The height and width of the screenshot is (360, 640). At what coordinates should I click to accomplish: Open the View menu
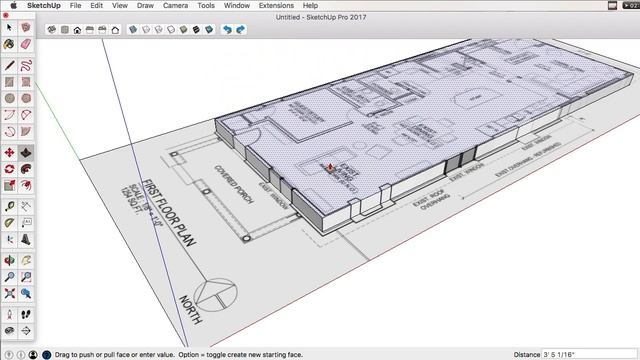coord(120,5)
